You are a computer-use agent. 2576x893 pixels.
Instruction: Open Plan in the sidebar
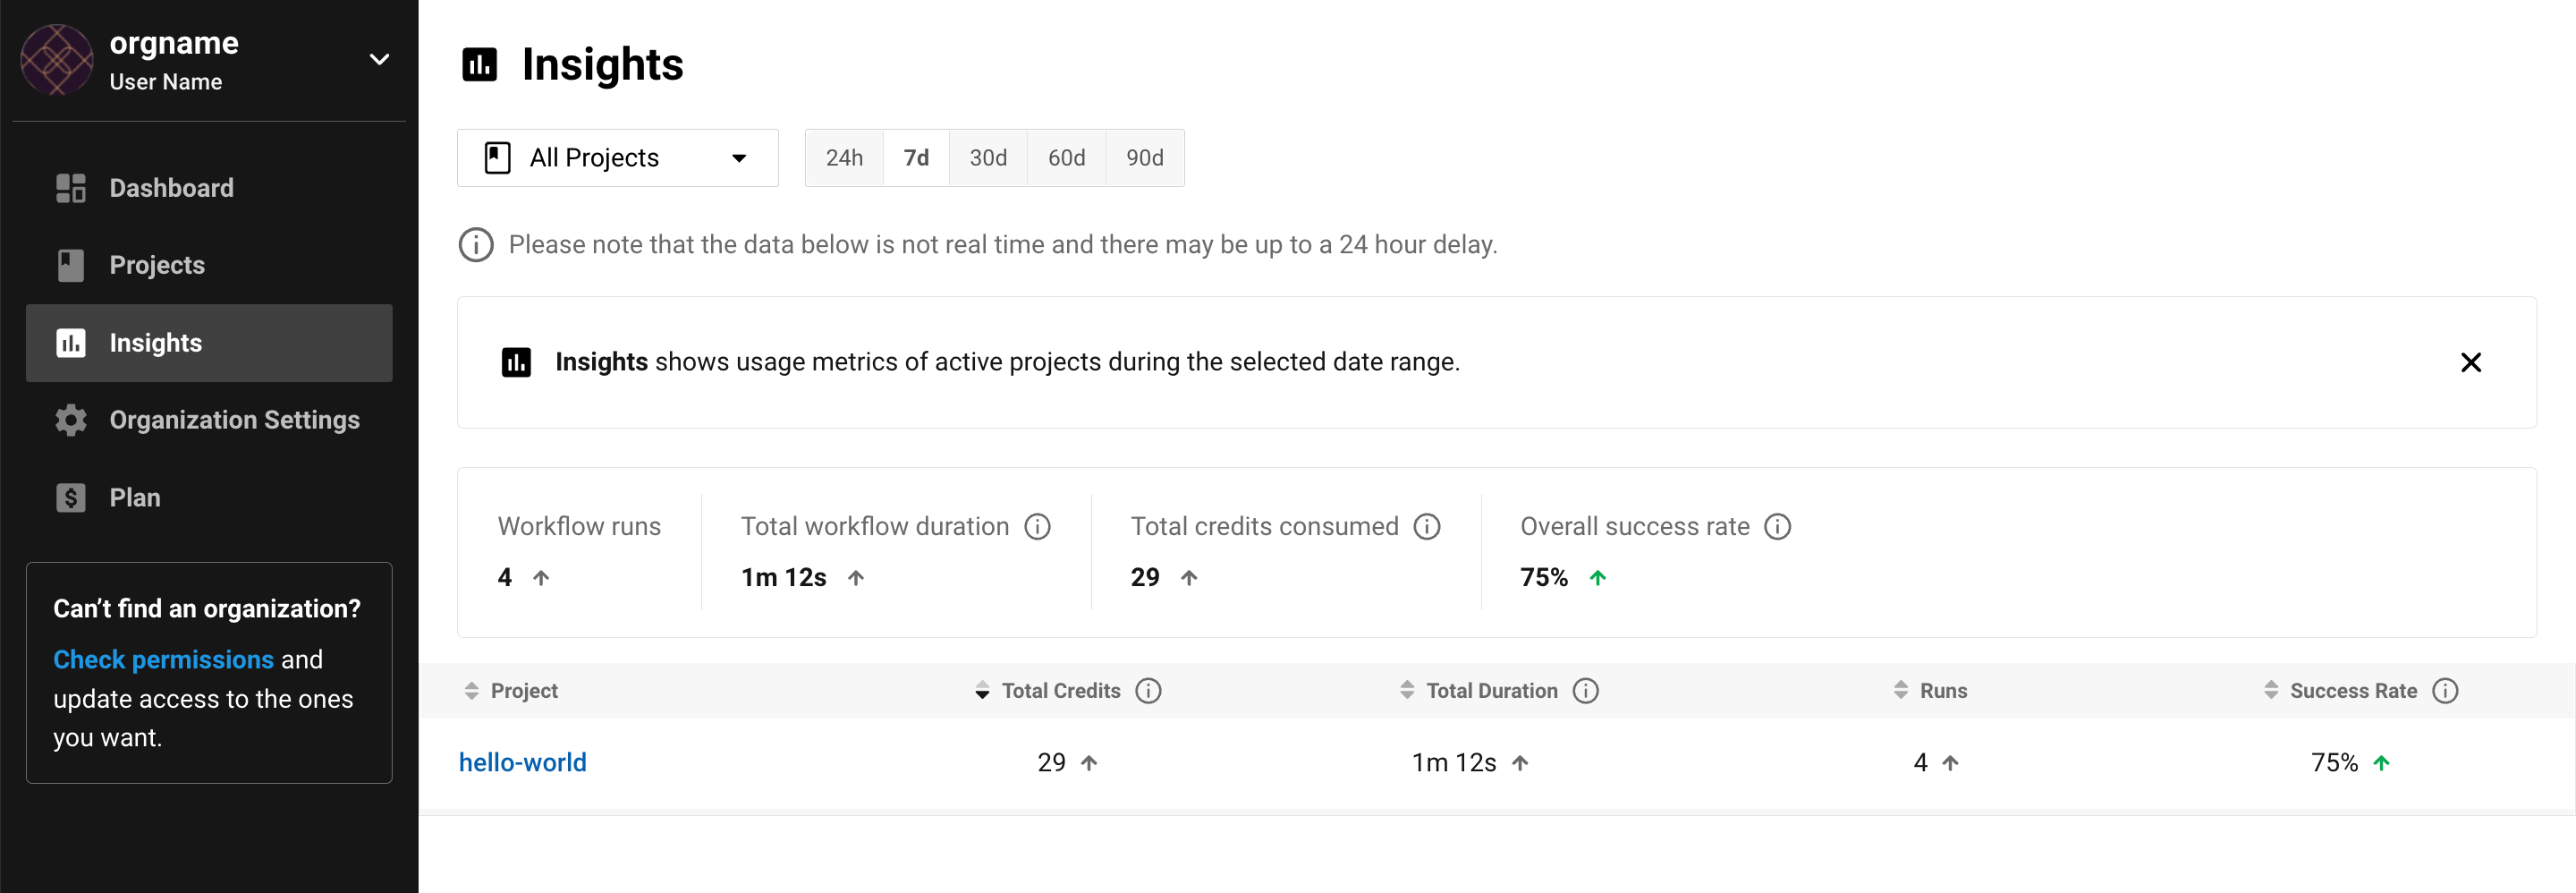point(209,497)
